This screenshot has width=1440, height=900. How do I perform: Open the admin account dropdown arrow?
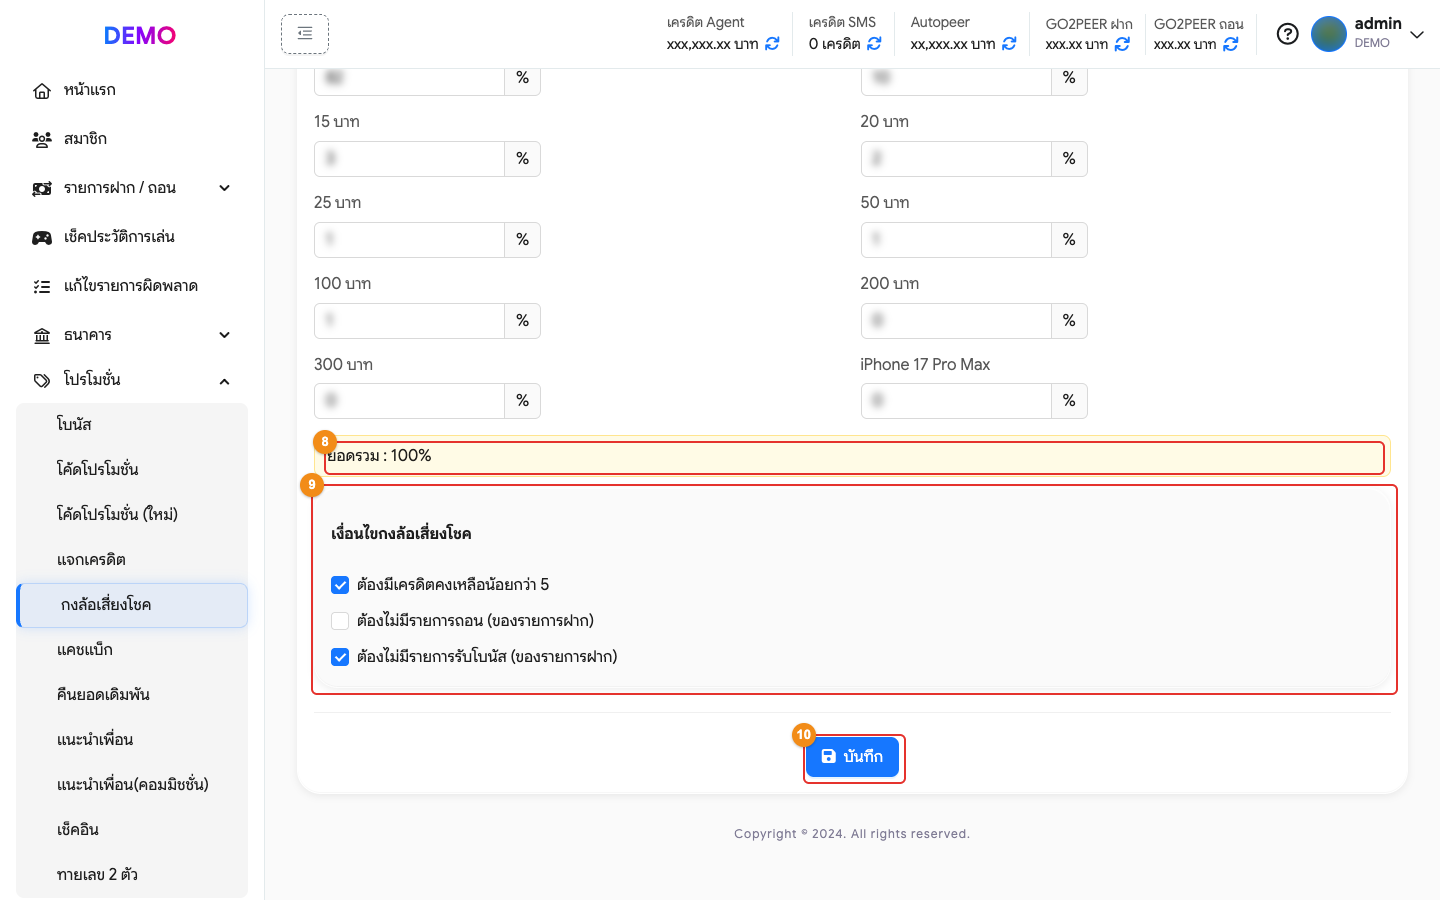coord(1417,34)
